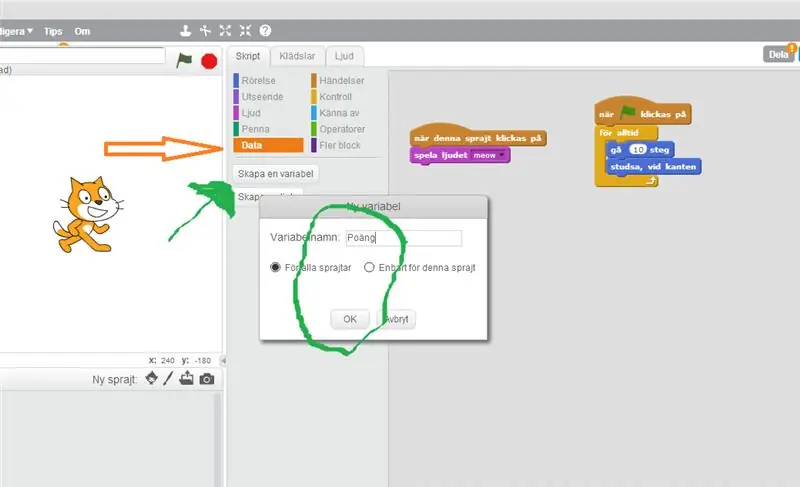Select Enbart för denna sprajt option
Image resolution: width=800 pixels, height=487 pixels.
[x=369, y=267]
